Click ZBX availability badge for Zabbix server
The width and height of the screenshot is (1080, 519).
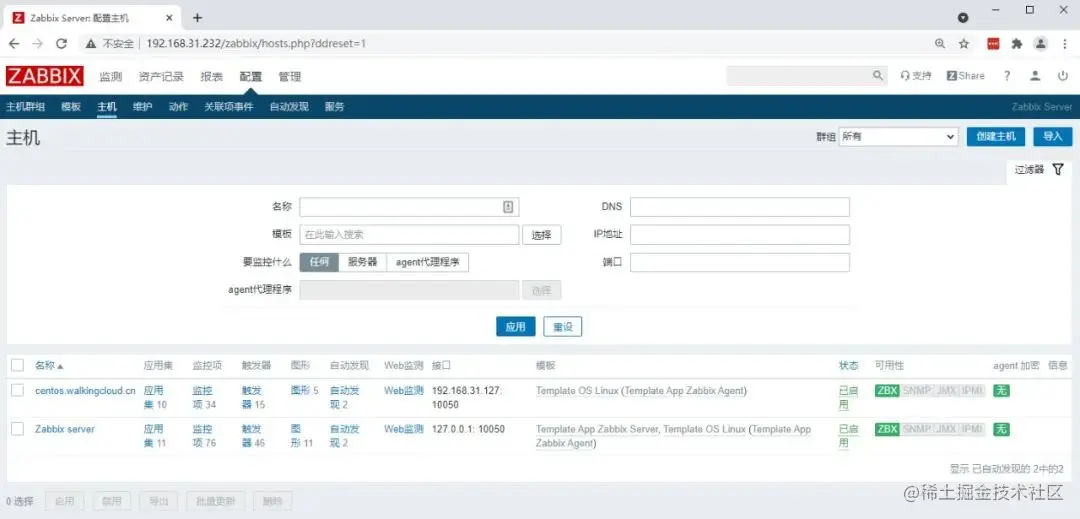[887, 429]
